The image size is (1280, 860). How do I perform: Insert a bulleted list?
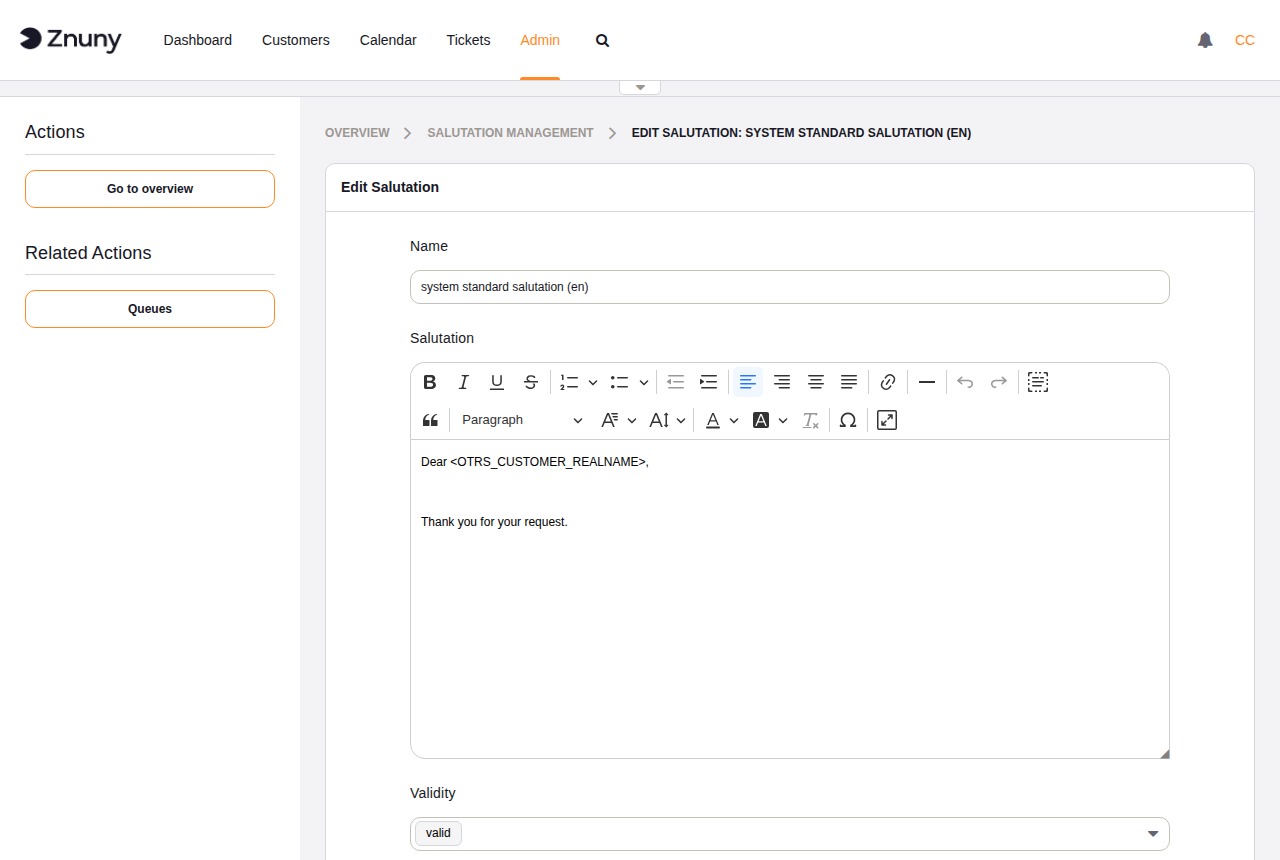pyautogui.click(x=620, y=382)
